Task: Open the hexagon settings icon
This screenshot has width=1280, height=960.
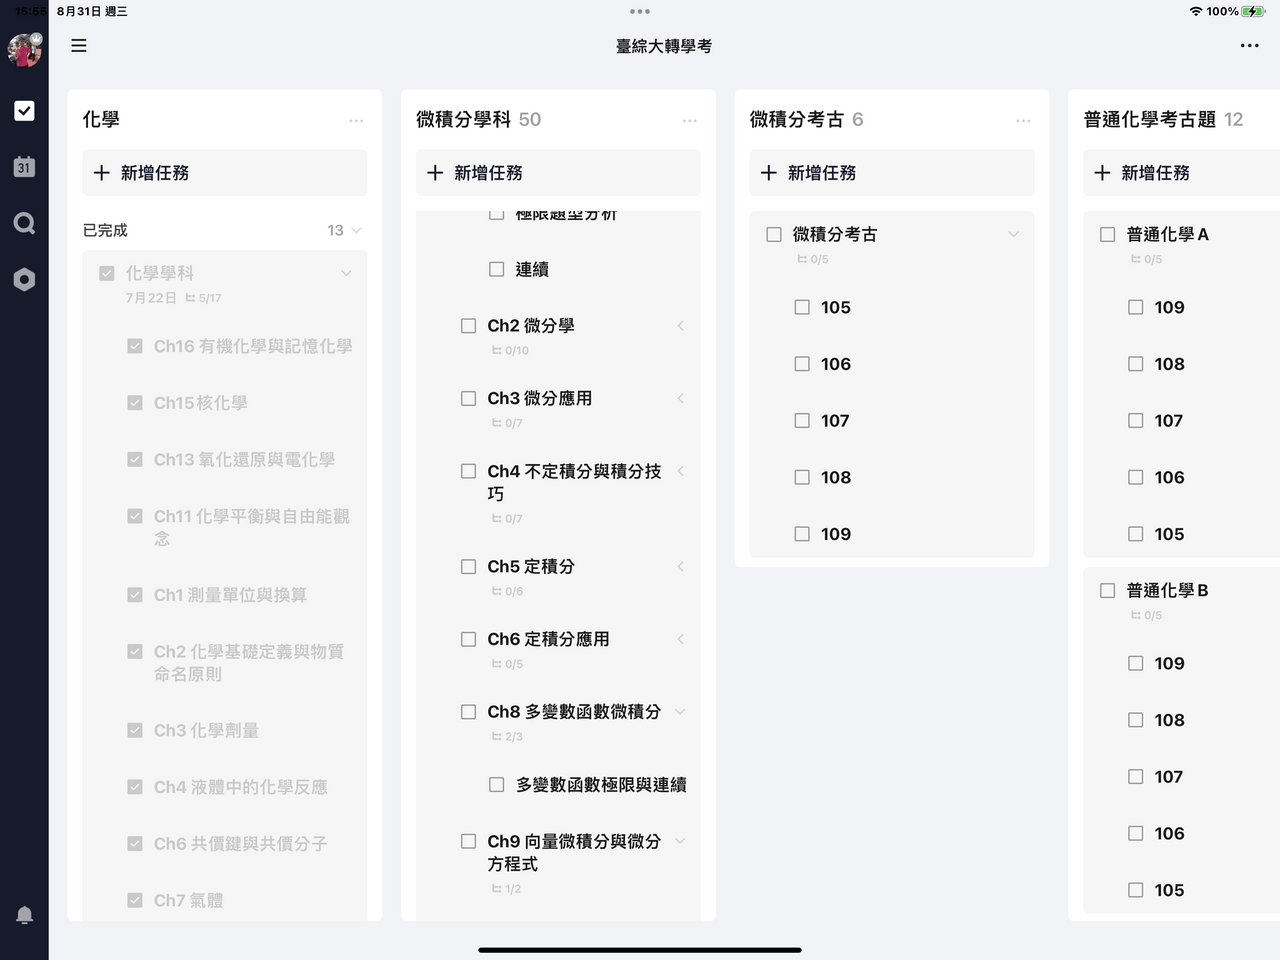Action: click(x=24, y=279)
